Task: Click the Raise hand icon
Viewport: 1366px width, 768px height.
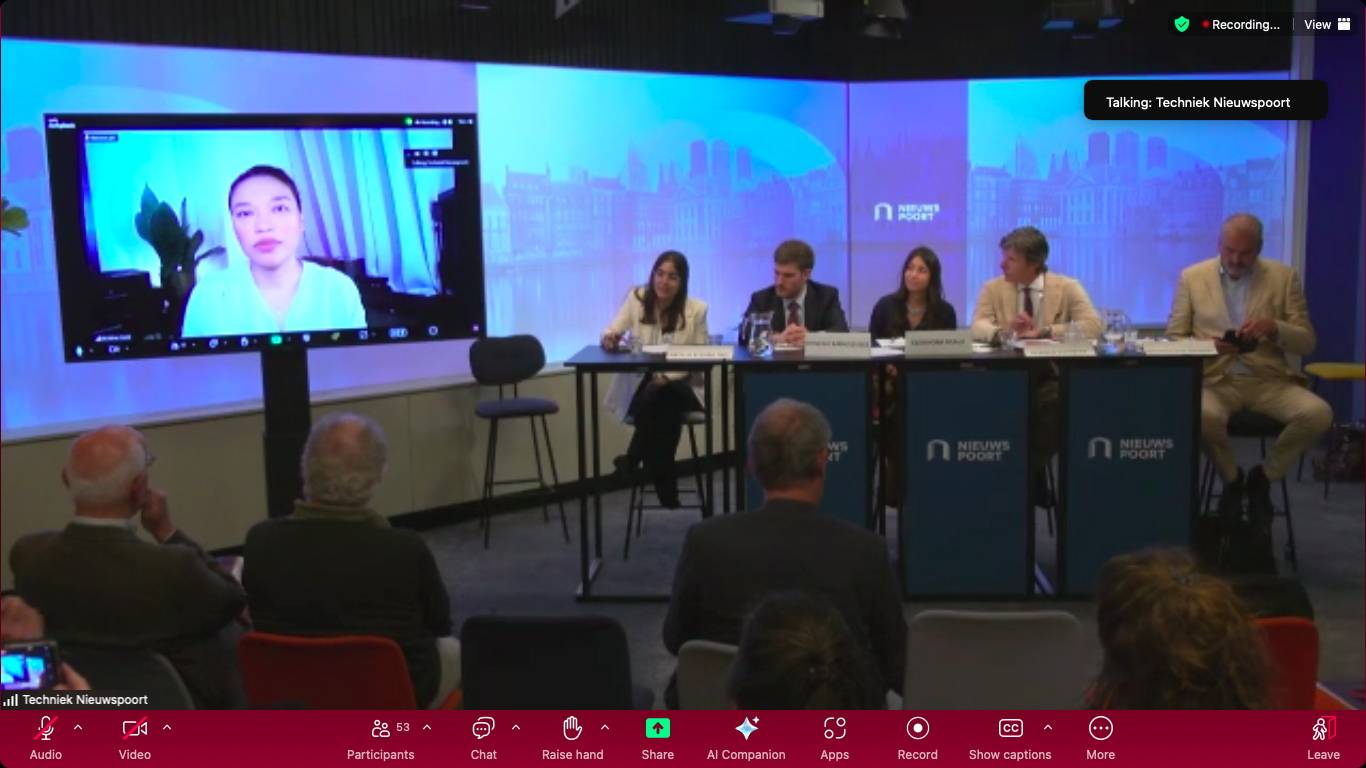Action: [572, 728]
